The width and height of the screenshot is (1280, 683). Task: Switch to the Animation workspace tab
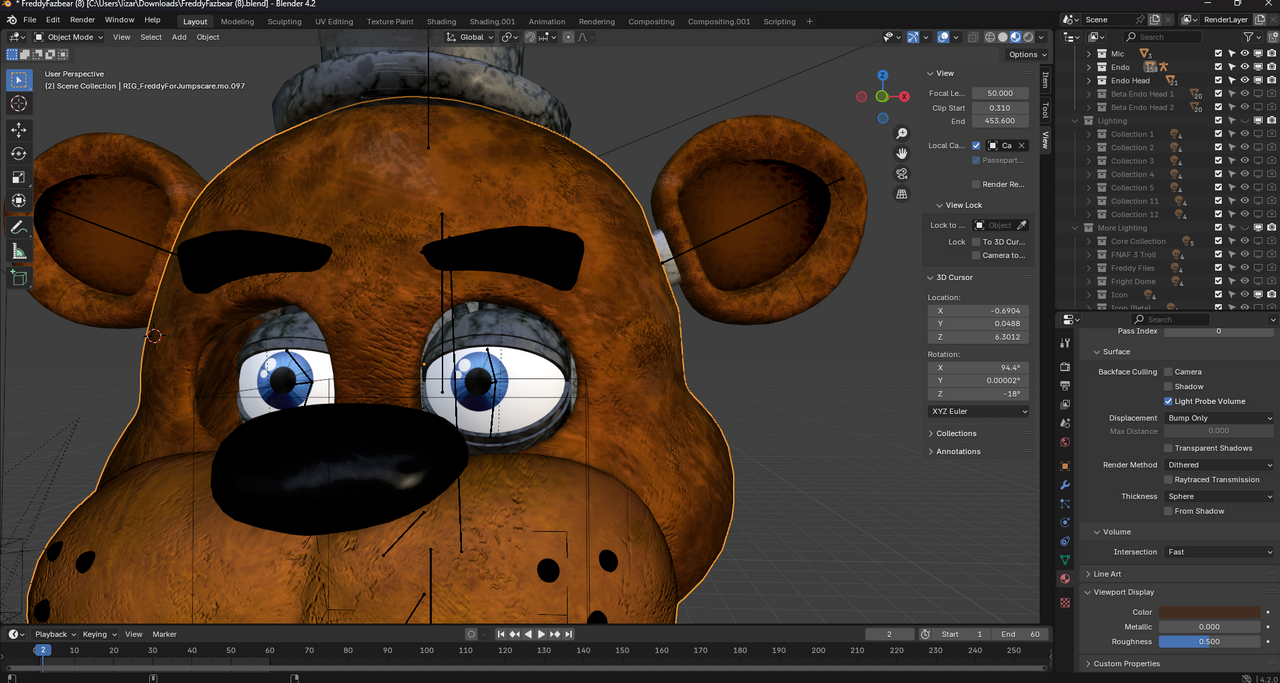[x=546, y=21]
